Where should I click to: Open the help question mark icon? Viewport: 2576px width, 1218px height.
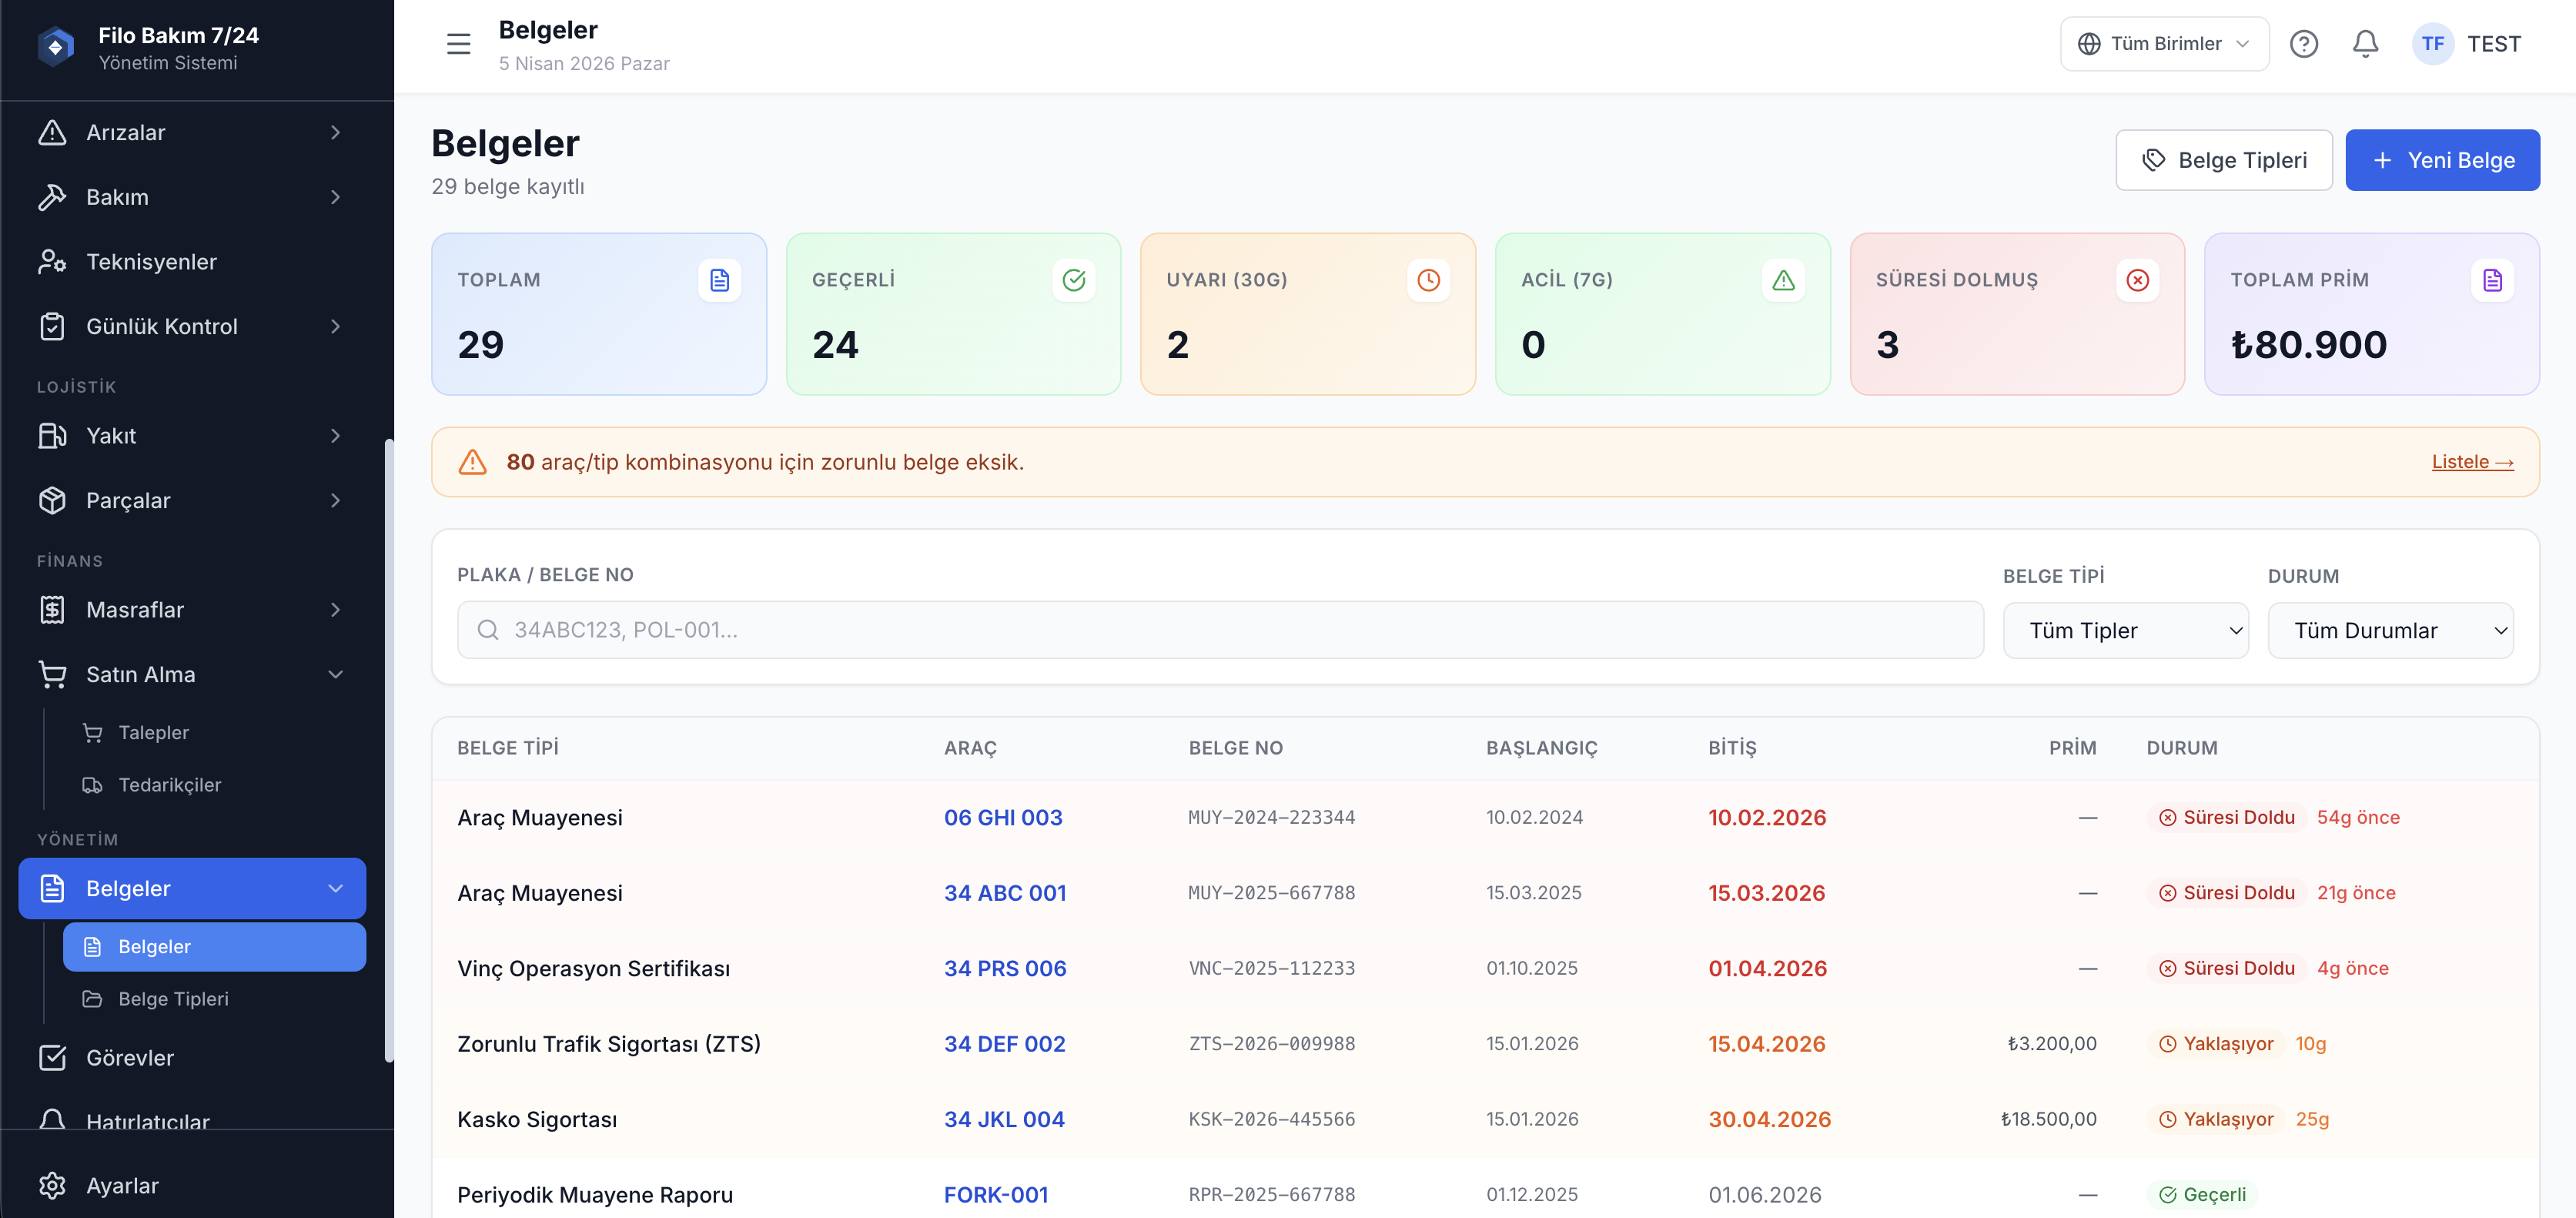2303,44
